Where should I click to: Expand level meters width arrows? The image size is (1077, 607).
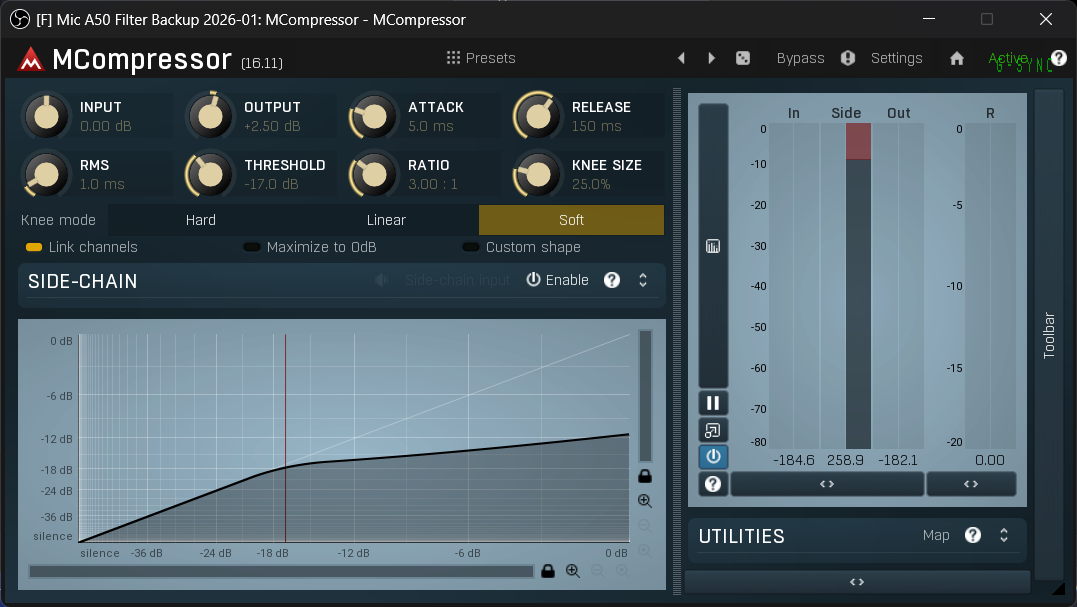point(827,484)
